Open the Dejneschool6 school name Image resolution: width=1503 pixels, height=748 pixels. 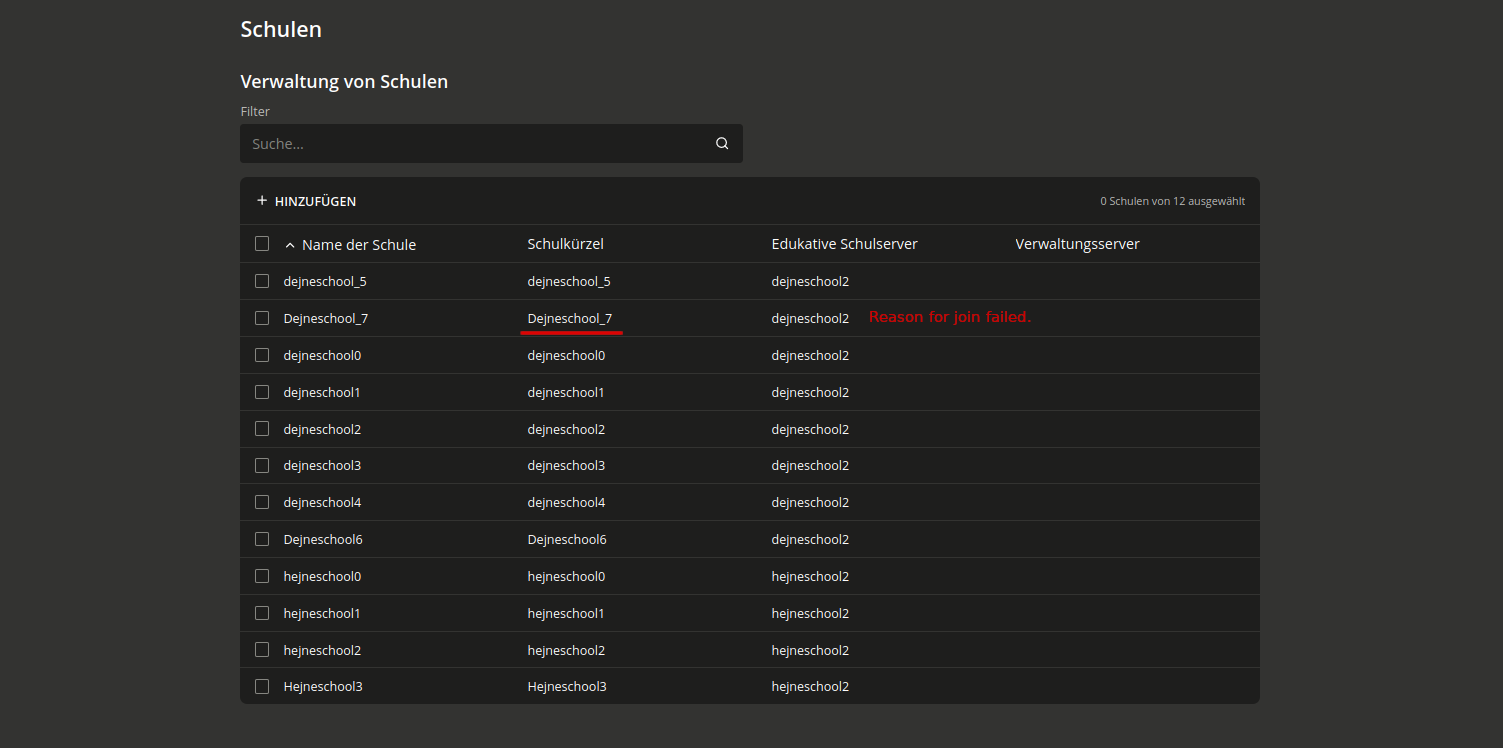323,539
